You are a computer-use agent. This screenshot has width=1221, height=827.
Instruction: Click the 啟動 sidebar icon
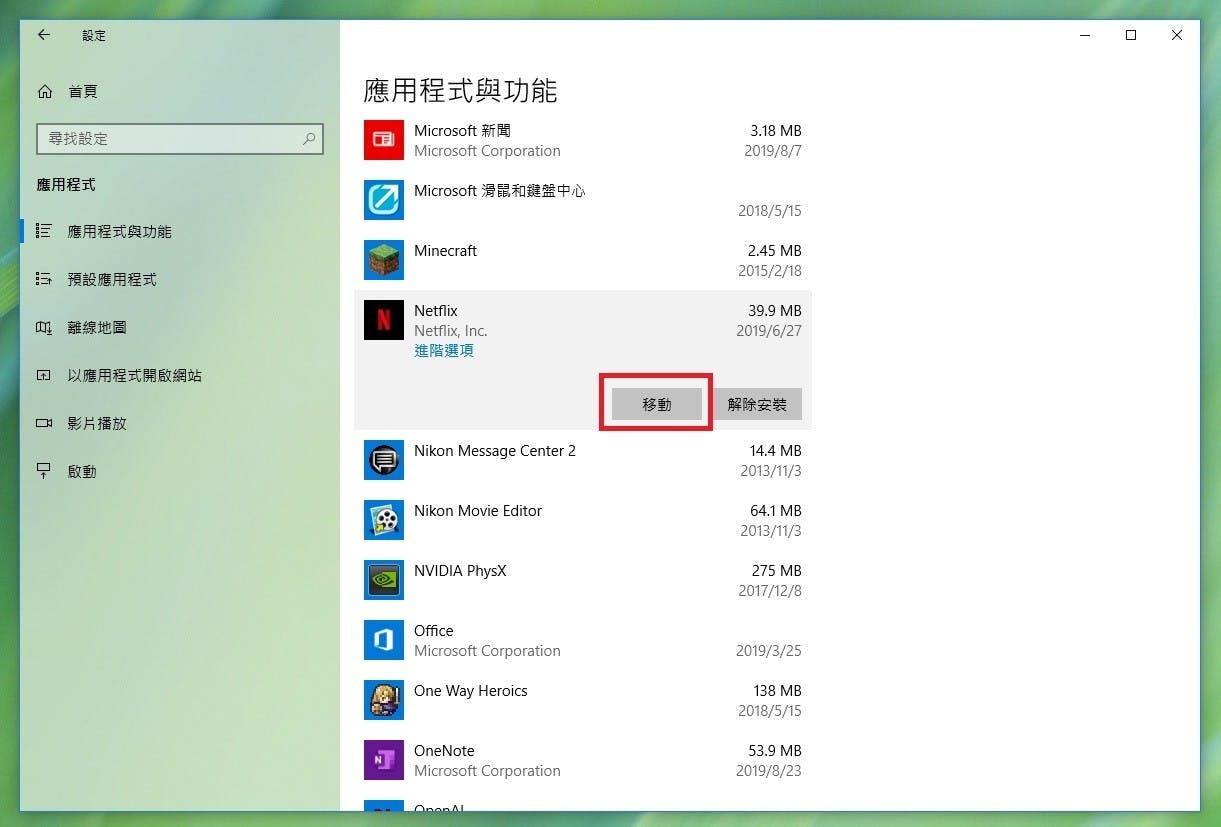point(44,471)
